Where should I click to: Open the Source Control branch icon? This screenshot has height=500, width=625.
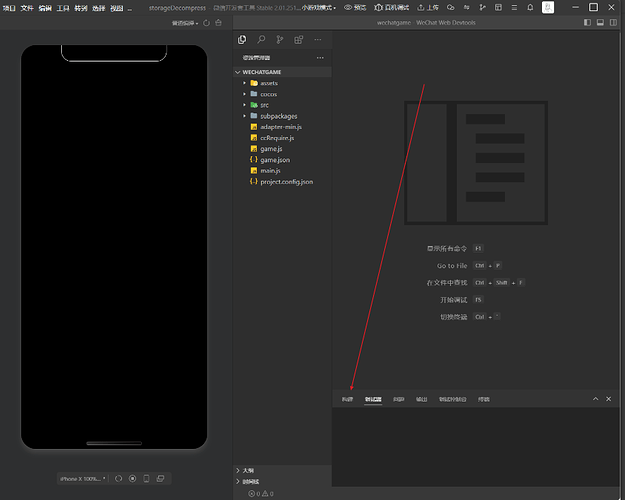(280, 39)
